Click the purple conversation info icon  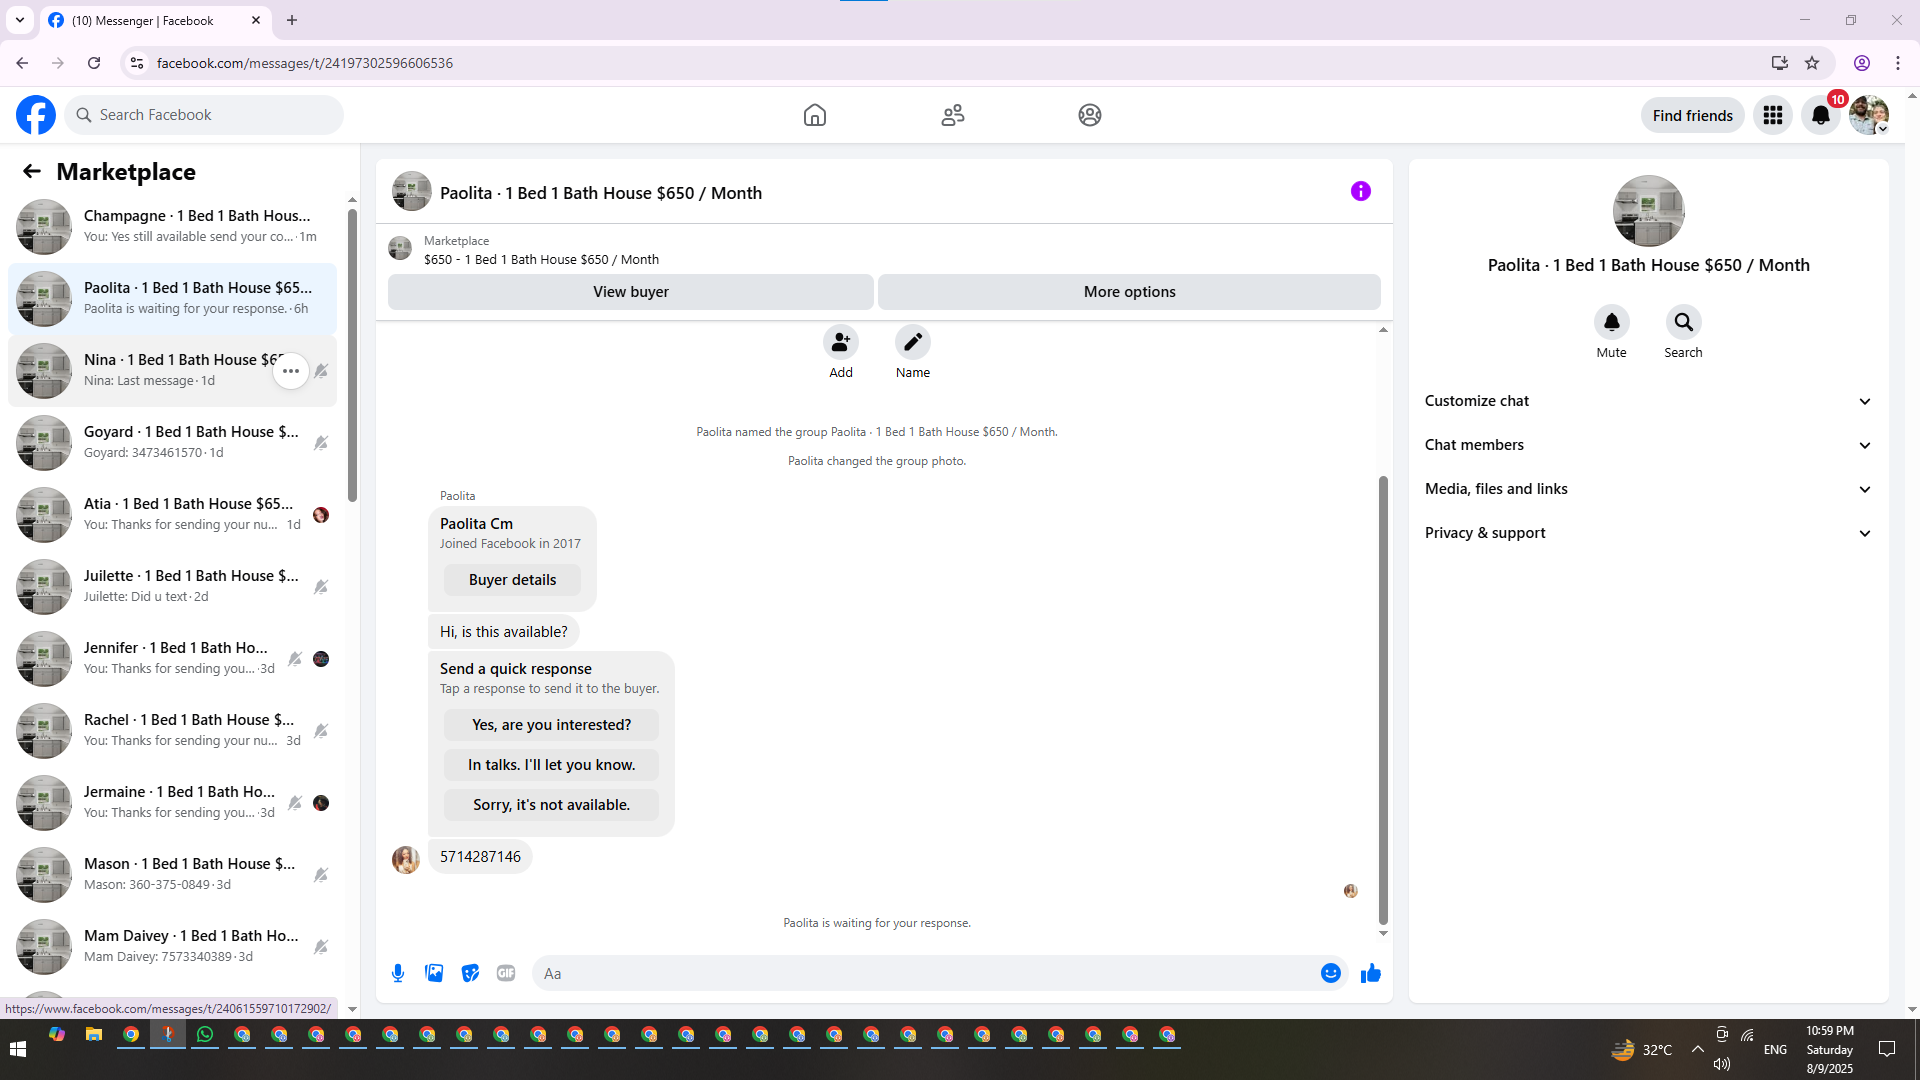[1360, 191]
